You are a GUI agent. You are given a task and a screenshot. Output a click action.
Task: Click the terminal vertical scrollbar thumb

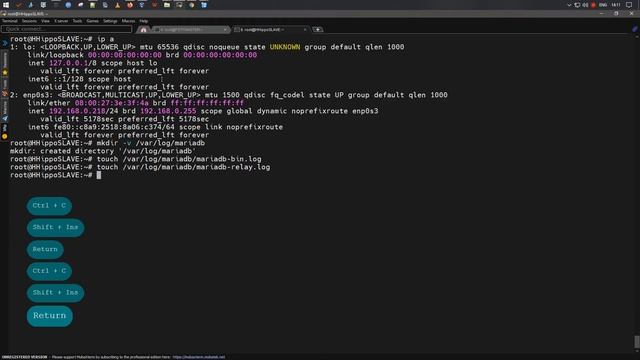click(x=637, y=341)
